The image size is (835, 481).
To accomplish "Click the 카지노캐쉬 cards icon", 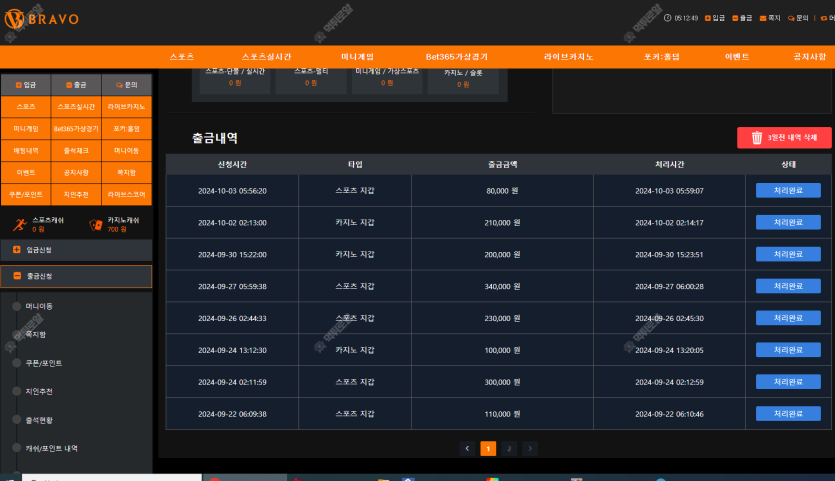I will (95, 224).
